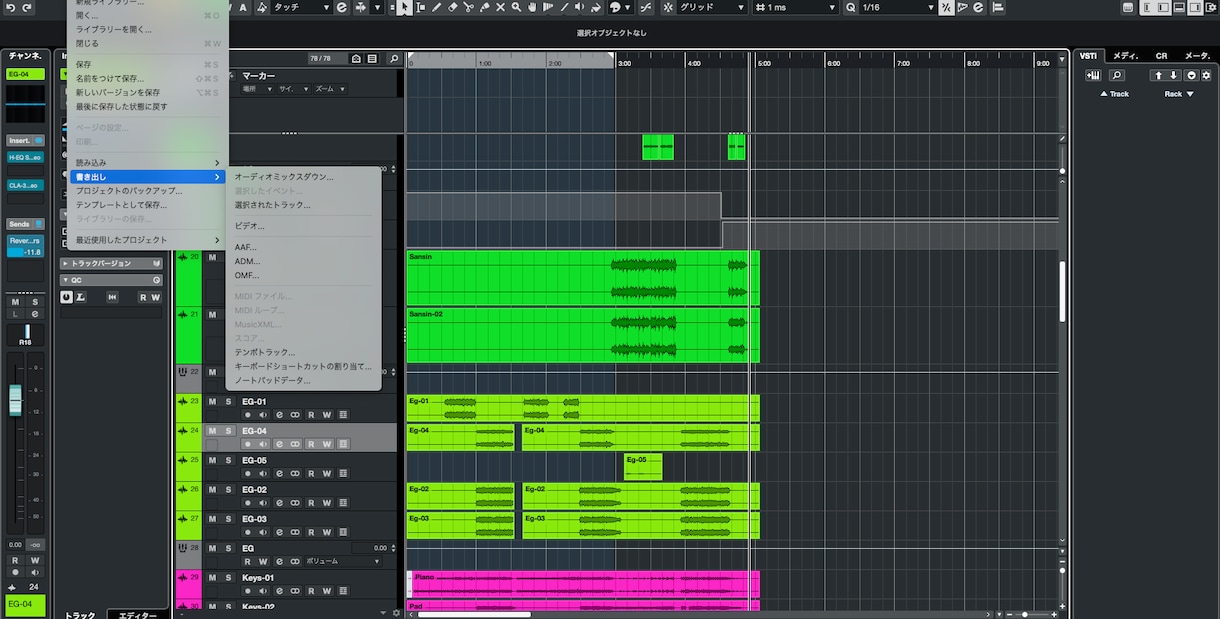Open the marker ズーム dropdown
Image resolution: width=1220 pixels, height=619 pixels.
pyautogui.click(x=328, y=89)
